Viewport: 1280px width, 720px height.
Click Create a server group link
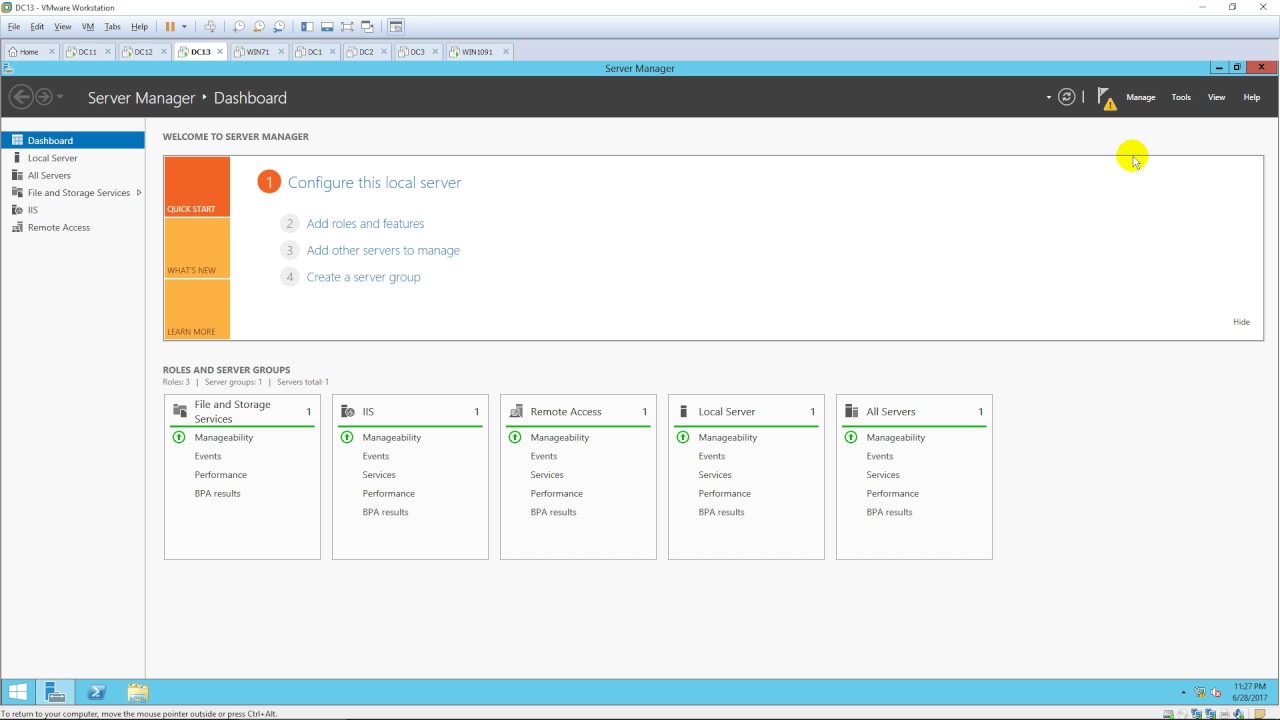(x=363, y=277)
